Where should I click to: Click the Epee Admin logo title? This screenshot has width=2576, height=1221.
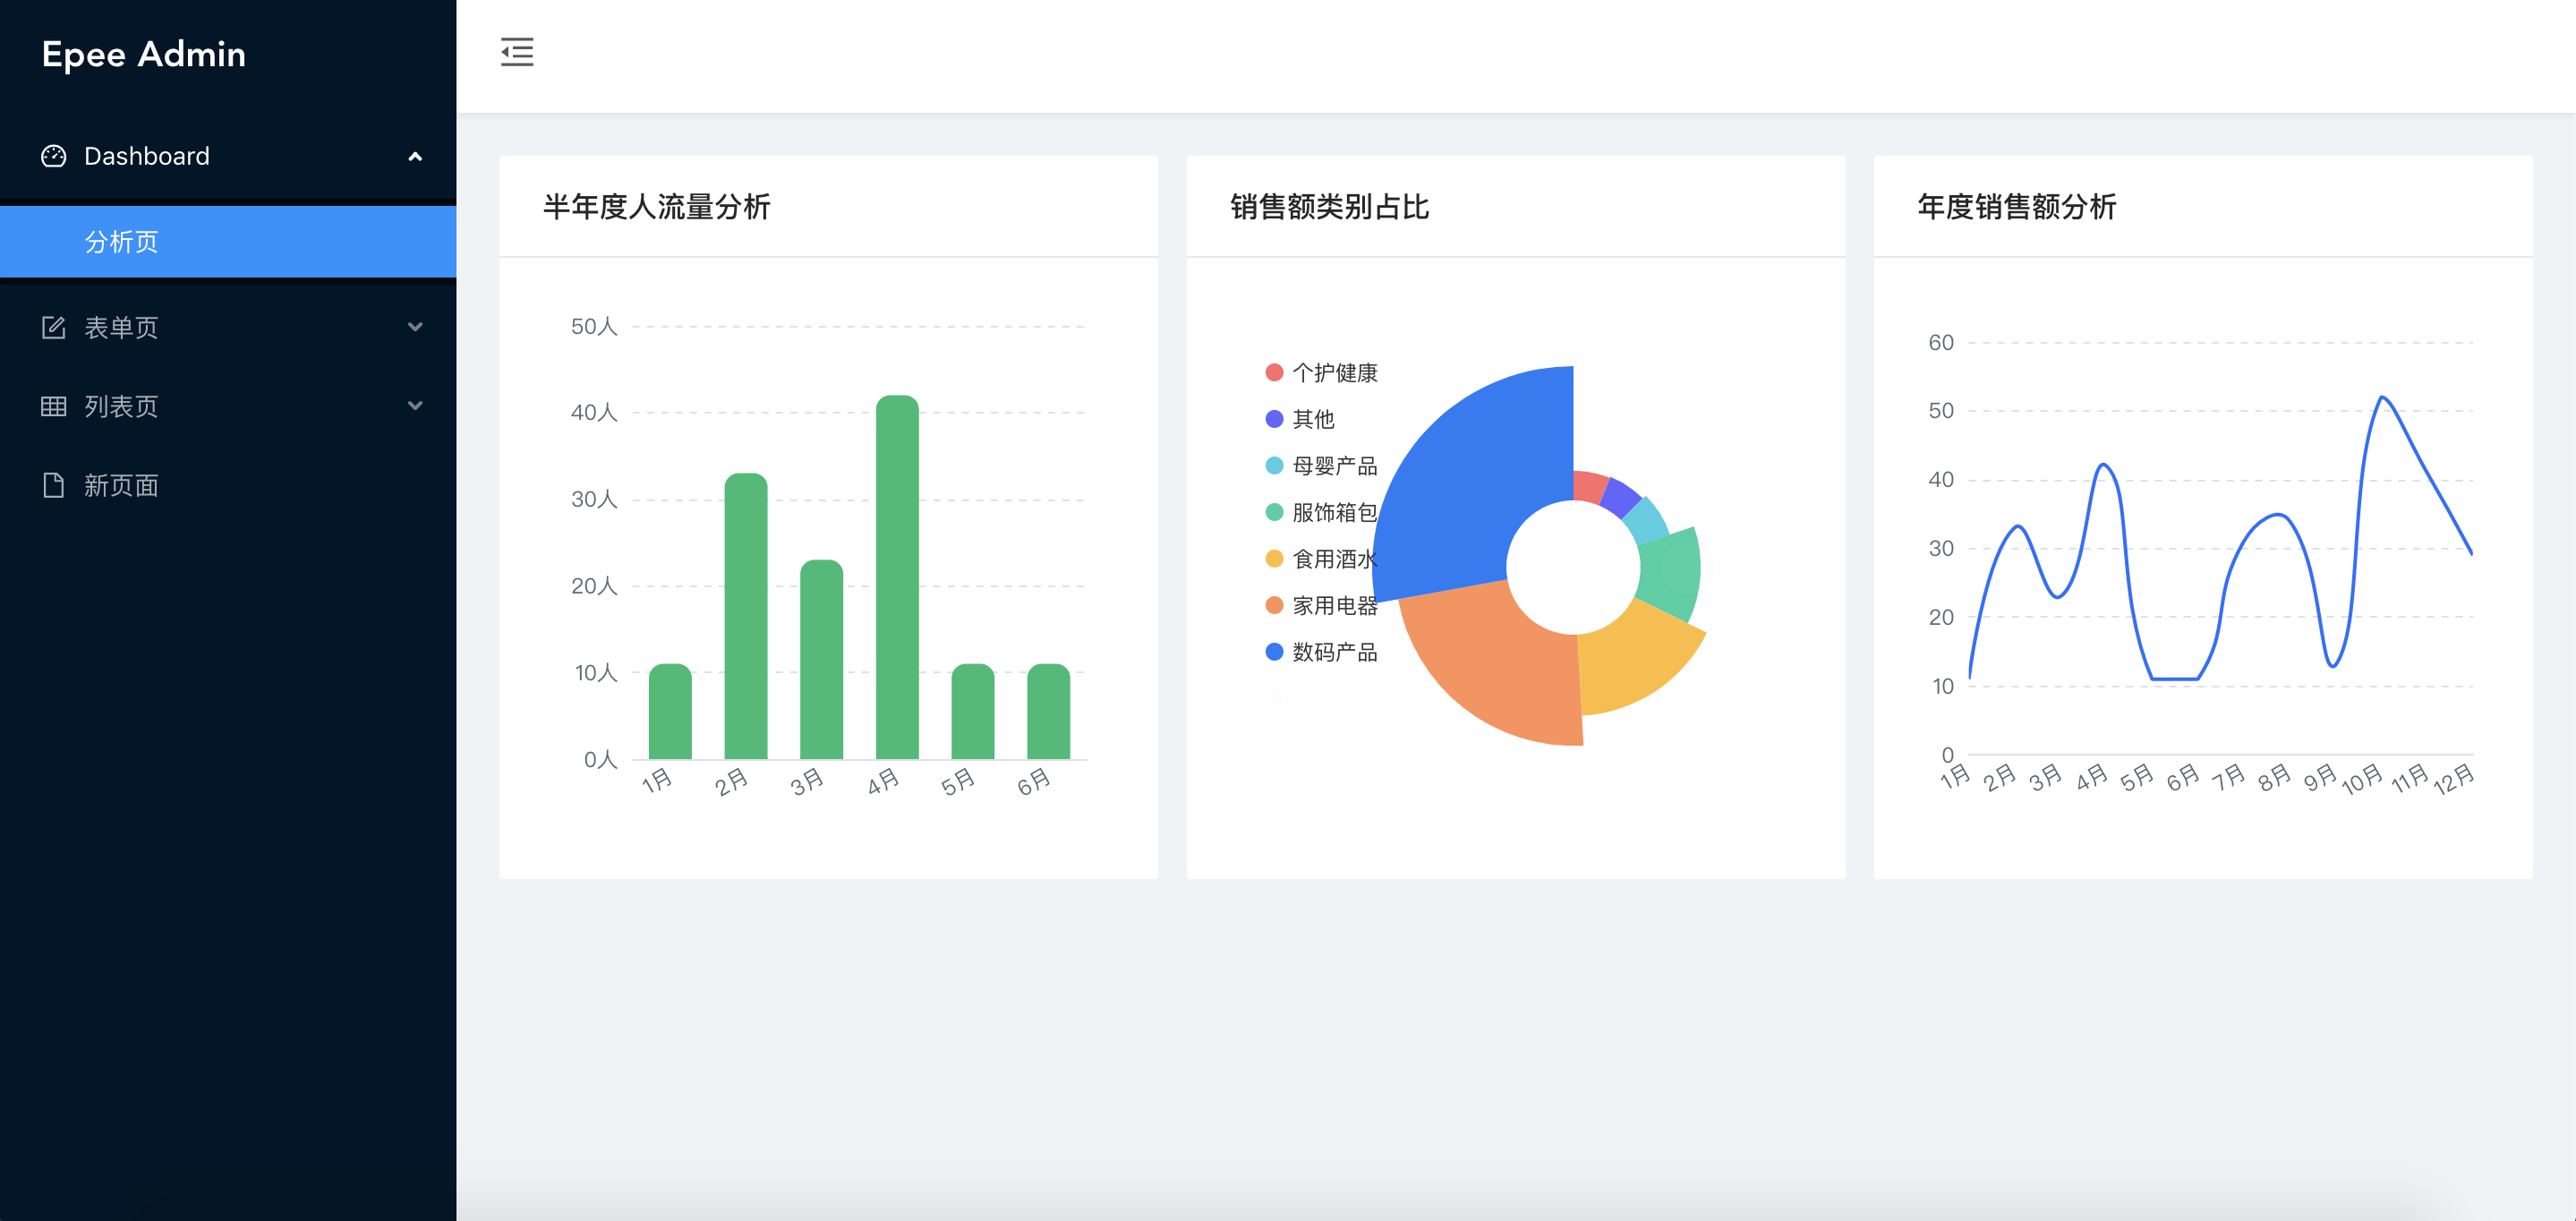(144, 54)
